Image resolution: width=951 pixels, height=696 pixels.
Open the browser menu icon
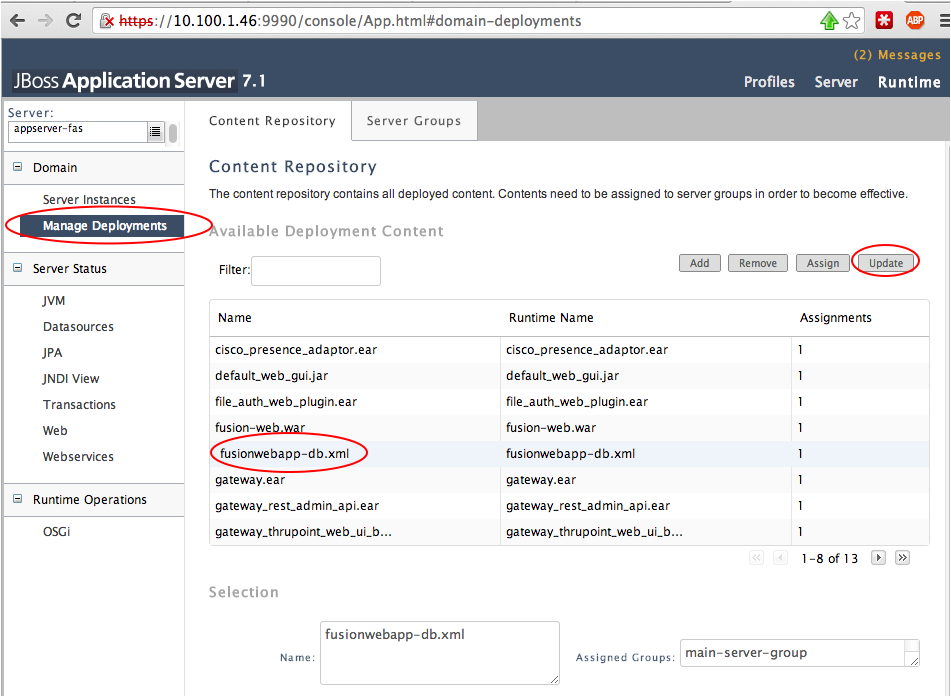(x=944, y=21)
